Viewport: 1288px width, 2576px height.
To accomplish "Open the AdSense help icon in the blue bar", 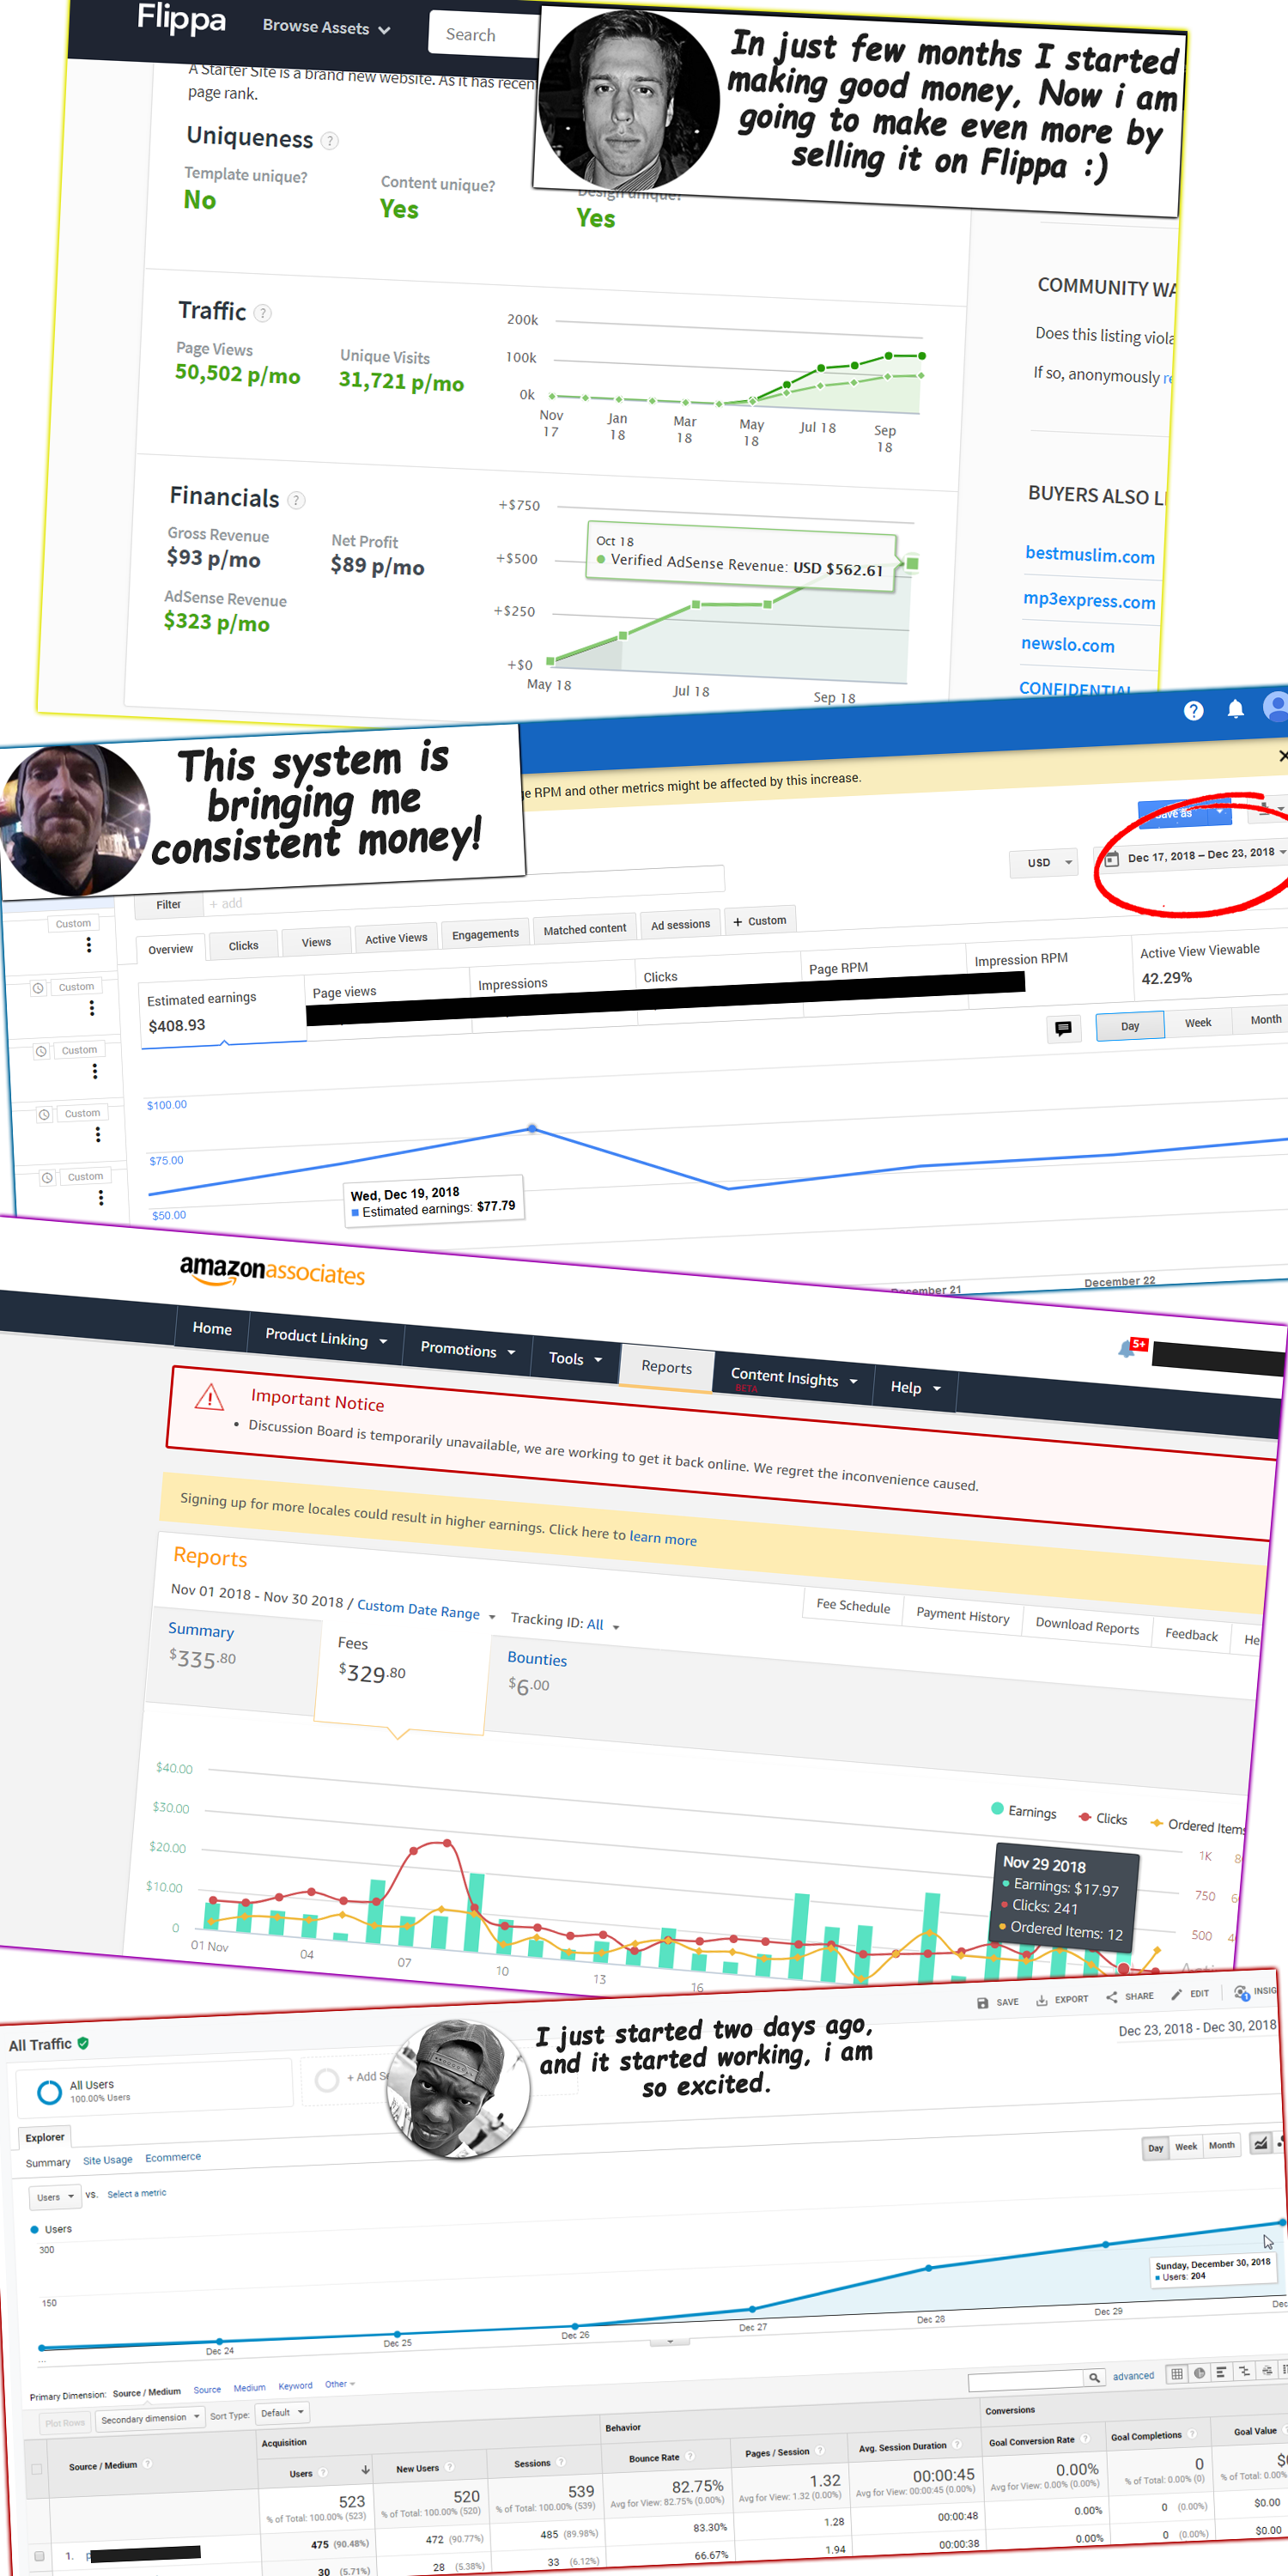I will click(1193, 710).
